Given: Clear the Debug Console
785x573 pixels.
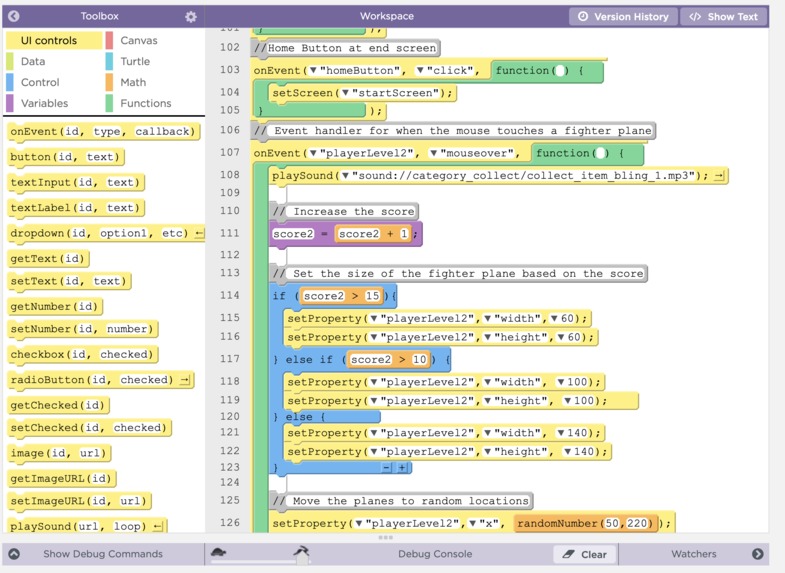Looking at the screenshot, I should click(585, 554).
